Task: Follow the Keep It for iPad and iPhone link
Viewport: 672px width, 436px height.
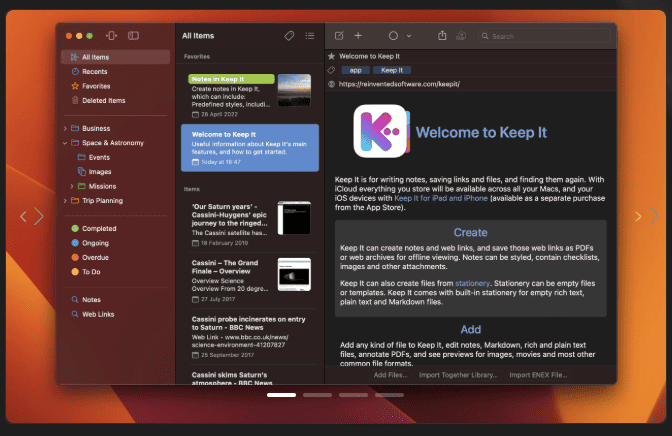Action: point(441,198)
